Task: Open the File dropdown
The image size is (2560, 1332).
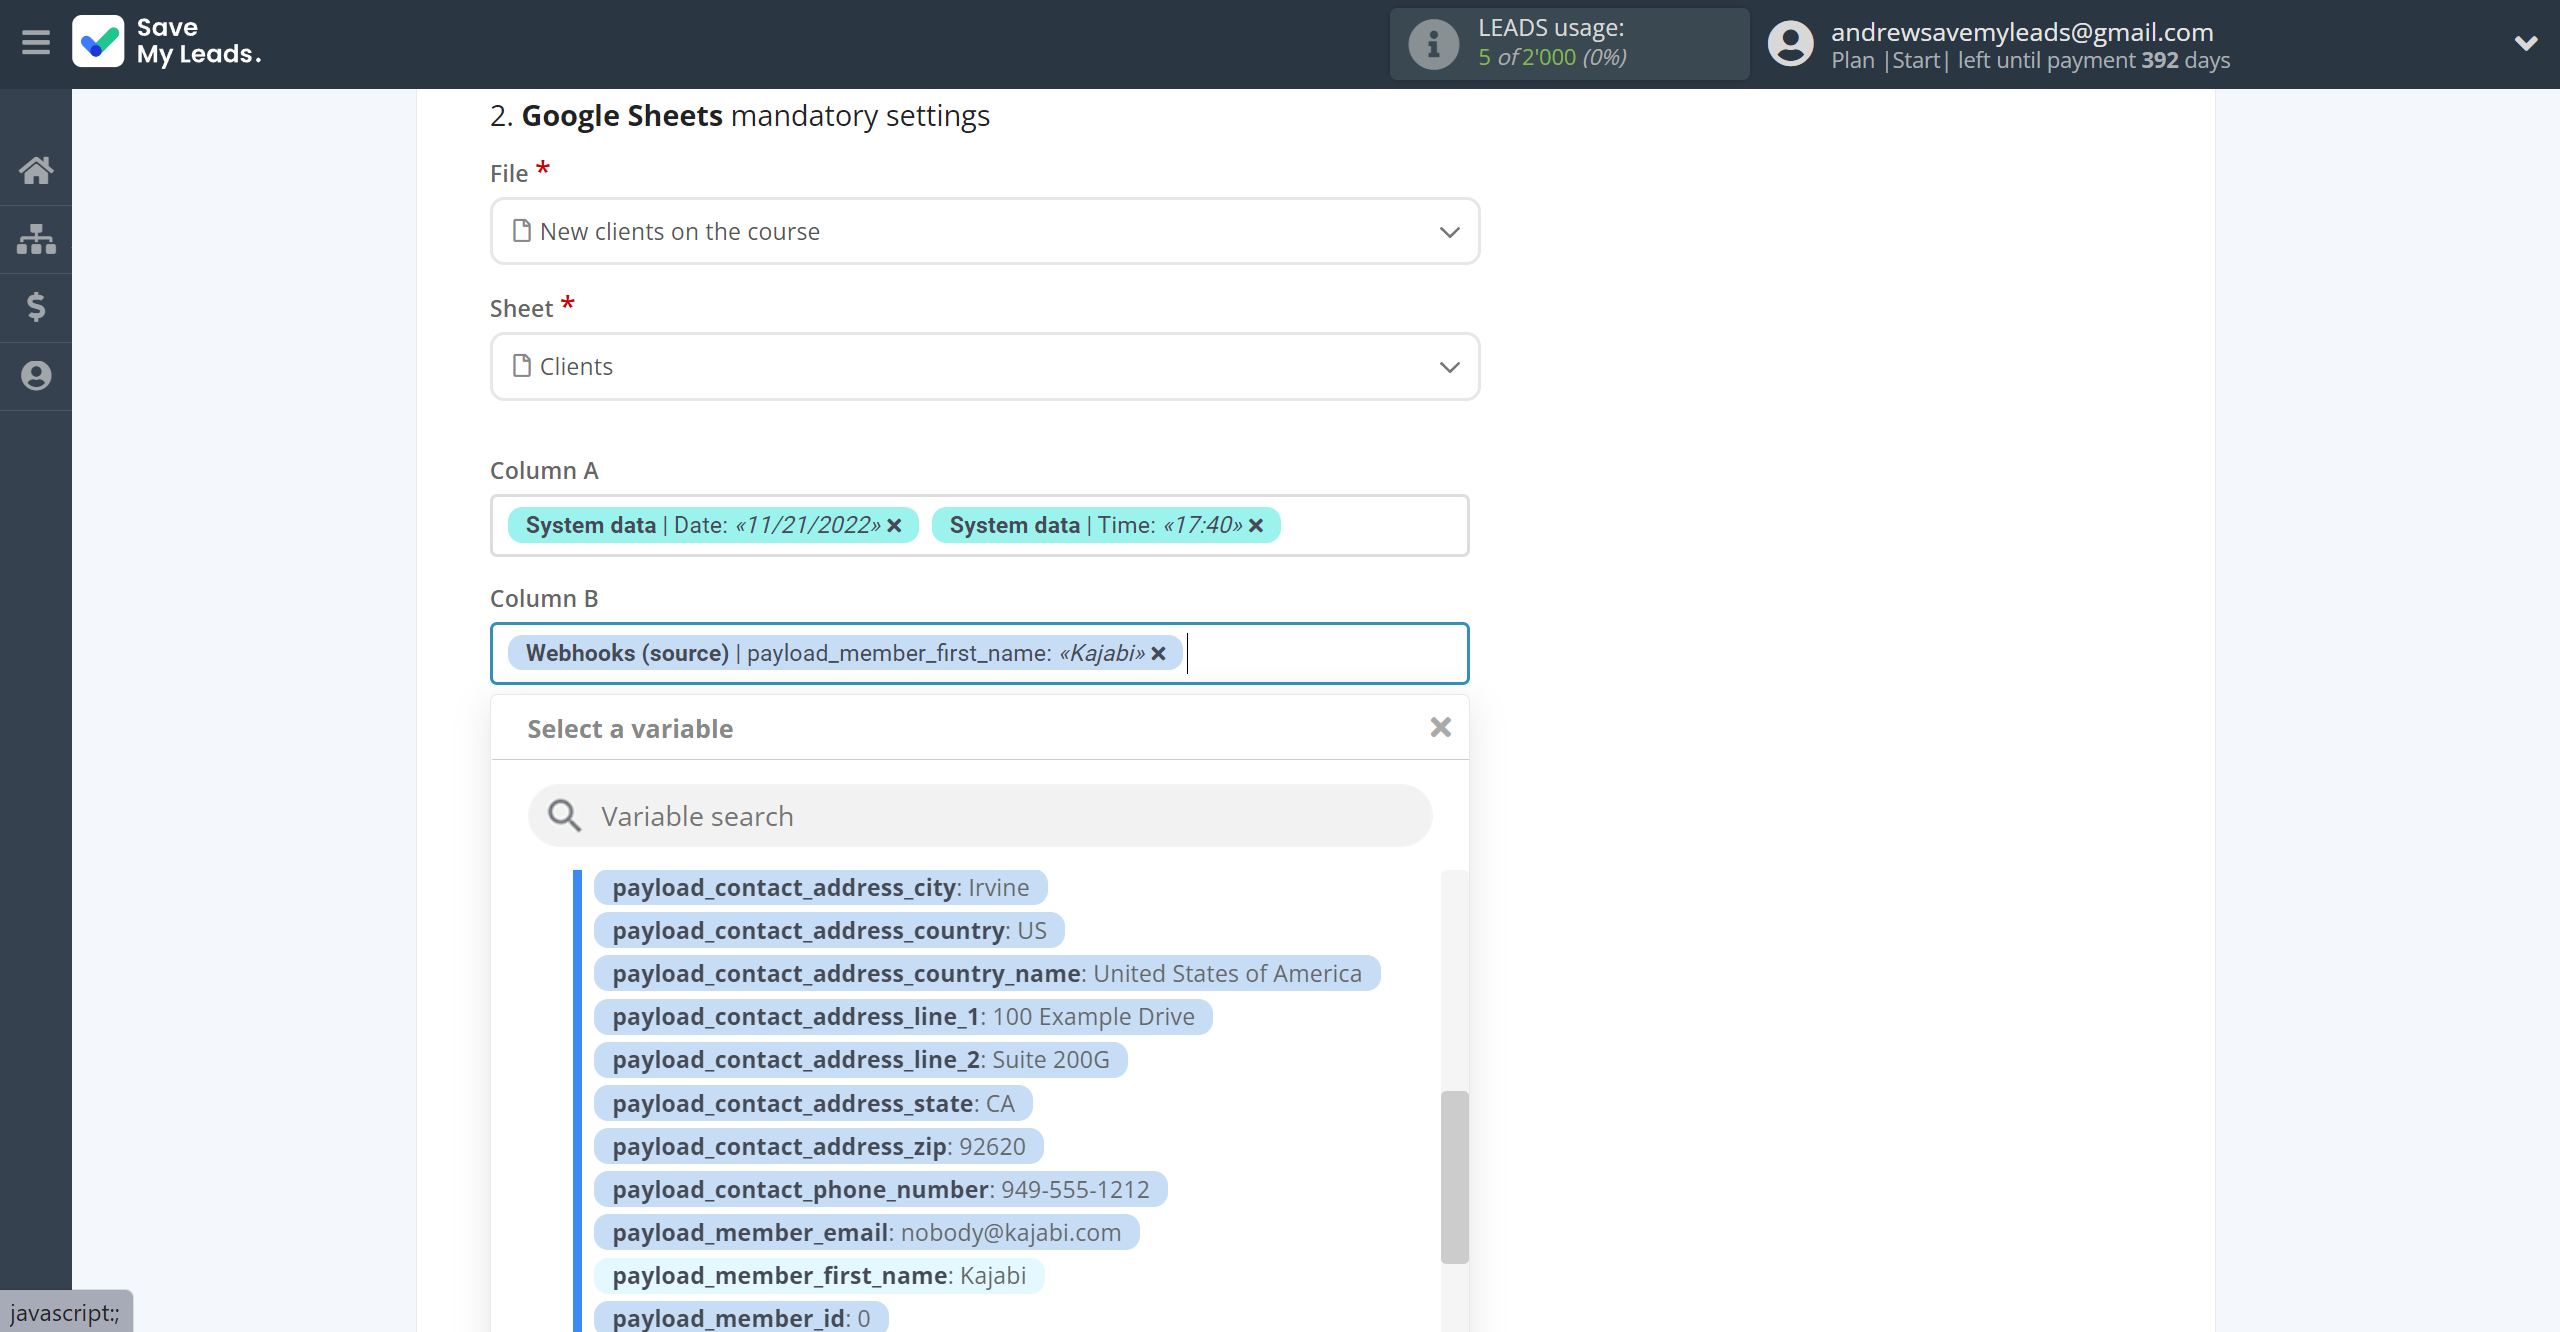Action: [985, 231]
